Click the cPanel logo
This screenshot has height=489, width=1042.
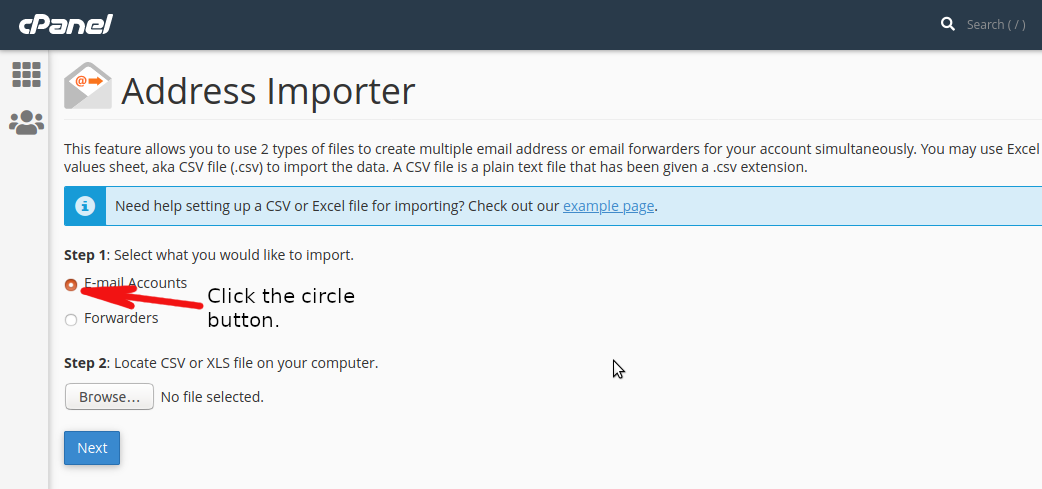[65, 25]
